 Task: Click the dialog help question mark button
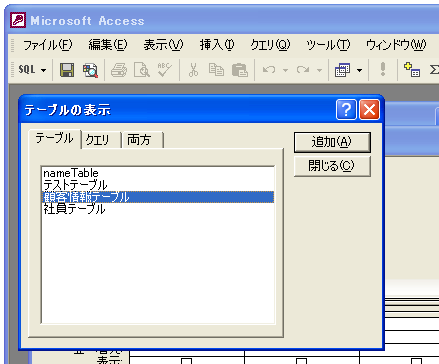coord(346,109)
